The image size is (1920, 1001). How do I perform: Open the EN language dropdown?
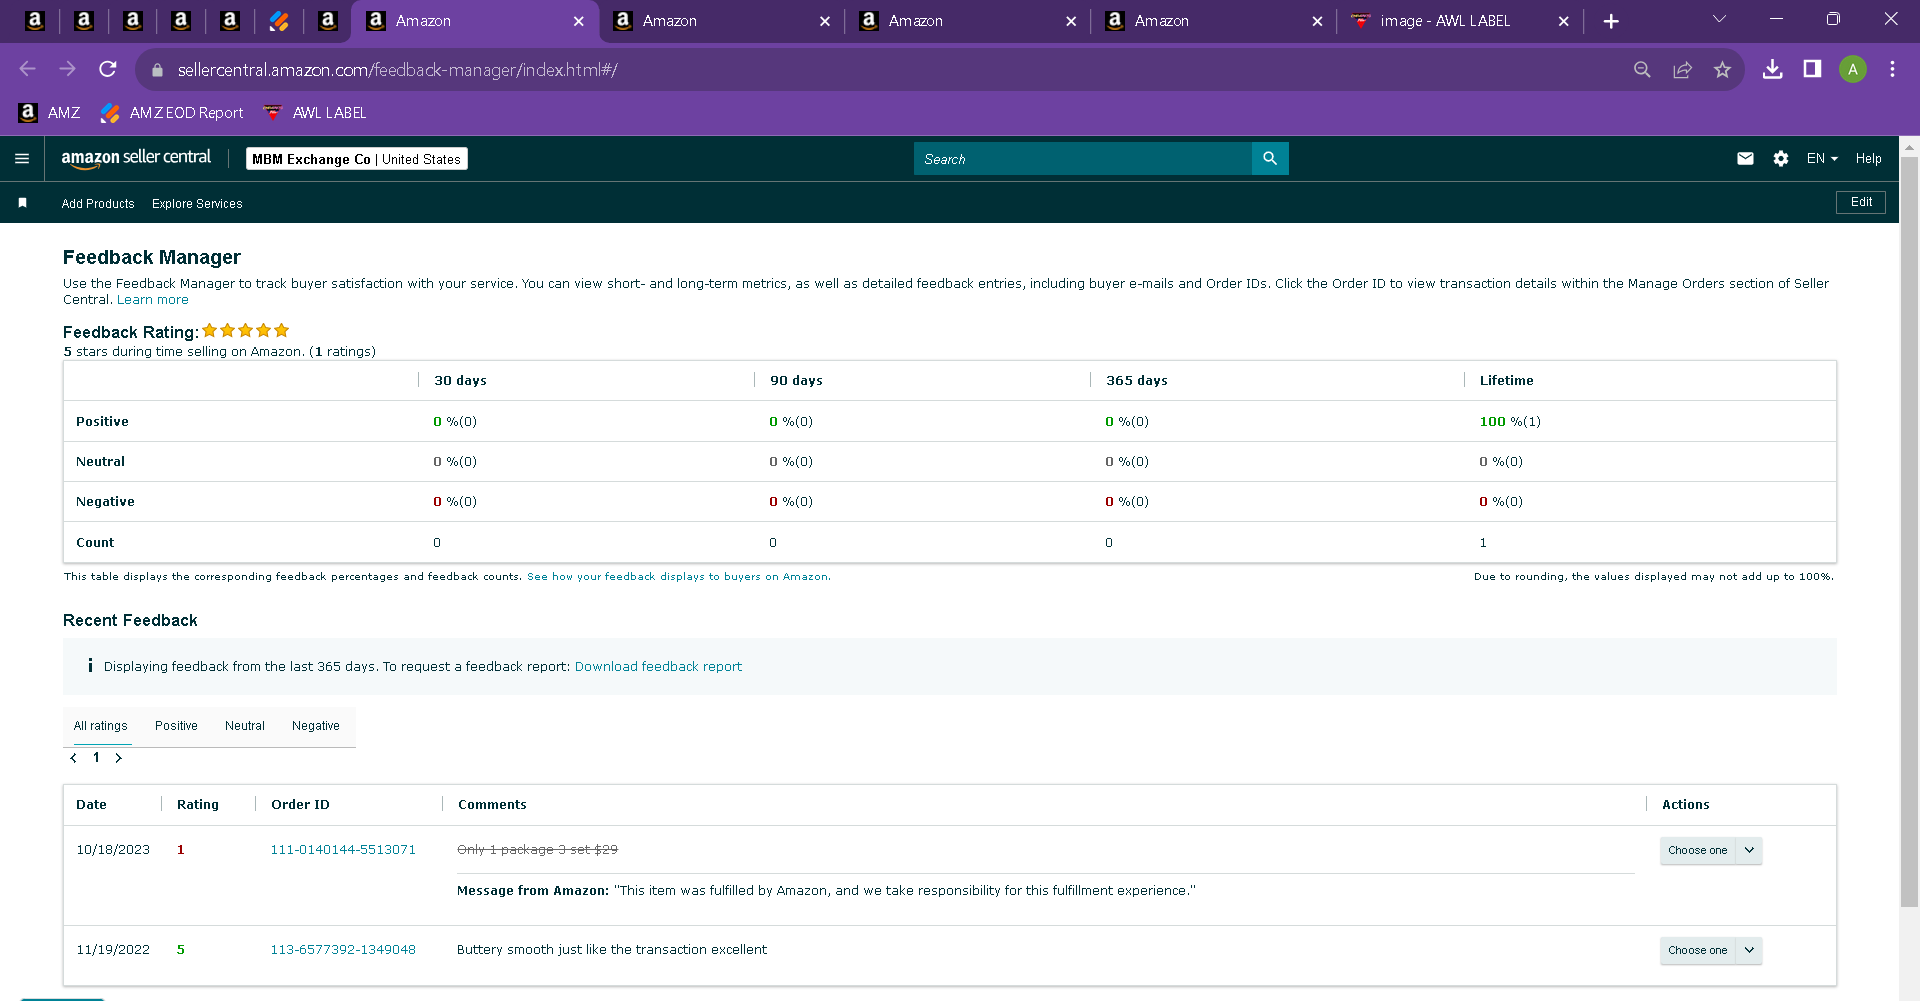(x=1822, y=159)
